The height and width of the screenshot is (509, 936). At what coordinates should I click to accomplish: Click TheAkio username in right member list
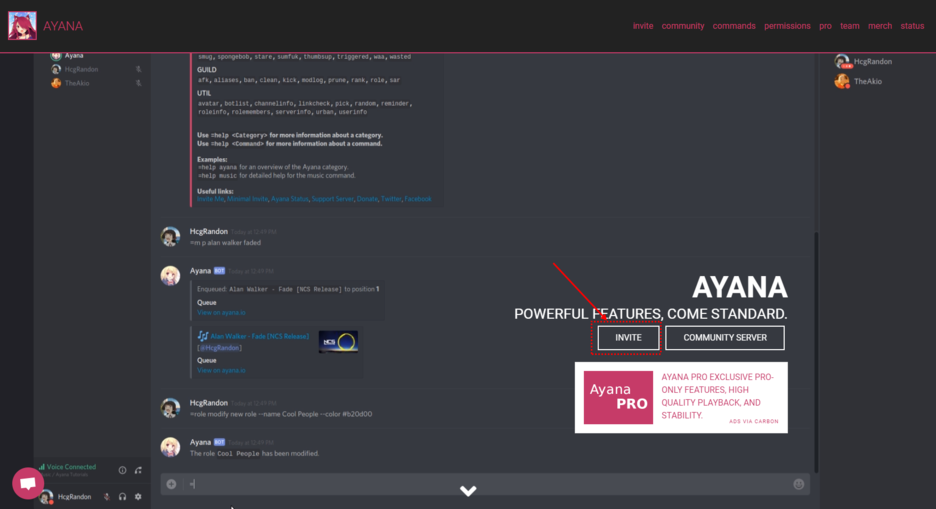(x=867, y=81)
